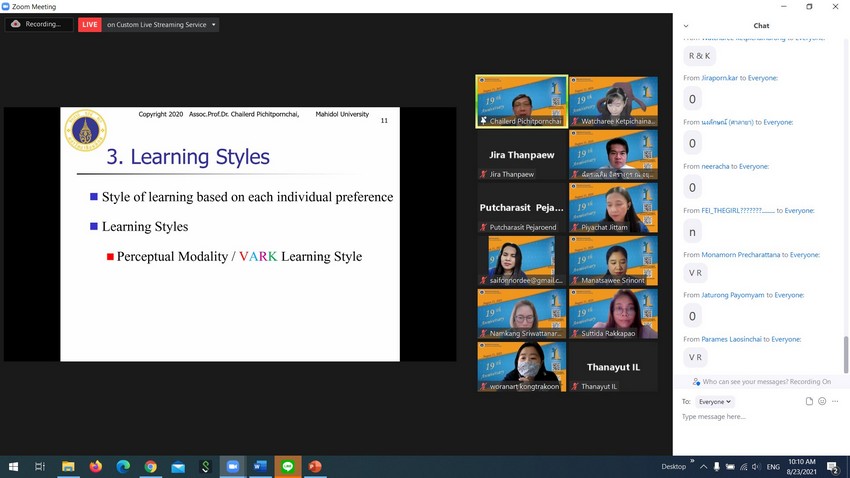Select Chailerd Pichitpornchai's video thumbnail
The height and width of the screenshot is (478, 850).
[521, 101]
